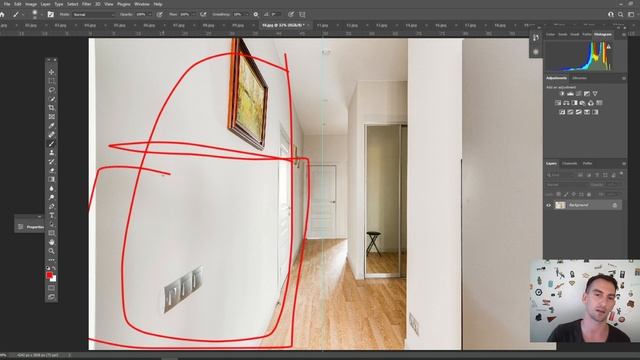Open the Smoothing value dropdown
Viewport: 640px width, 360px height.
[247, 15]
